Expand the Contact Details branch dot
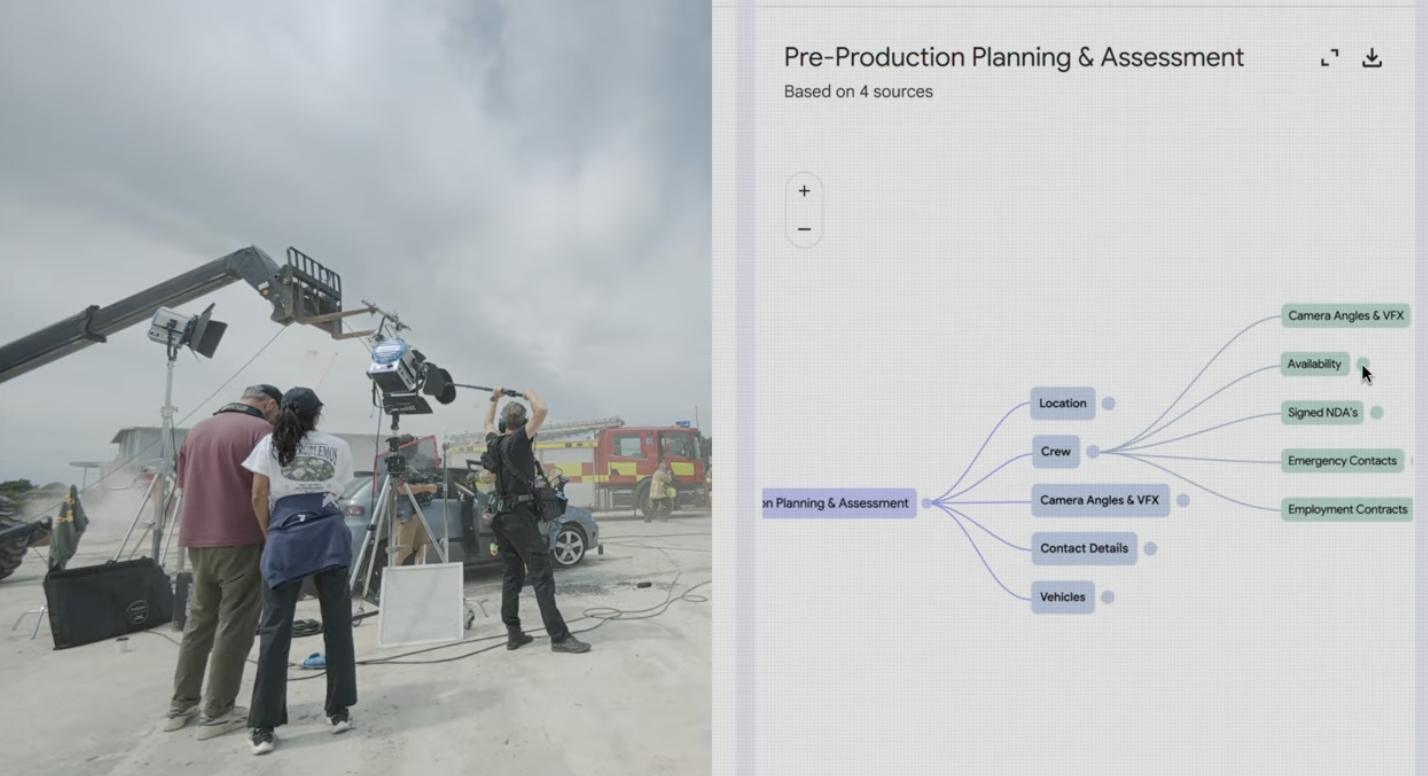 click(x=1150, y=548)
